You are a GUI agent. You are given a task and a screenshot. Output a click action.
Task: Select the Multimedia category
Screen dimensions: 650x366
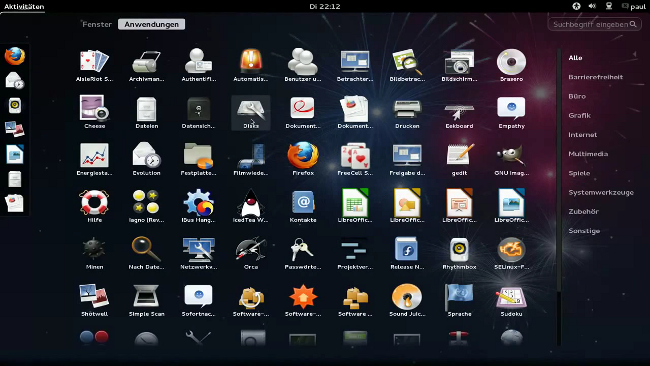[x=588, y=154]
